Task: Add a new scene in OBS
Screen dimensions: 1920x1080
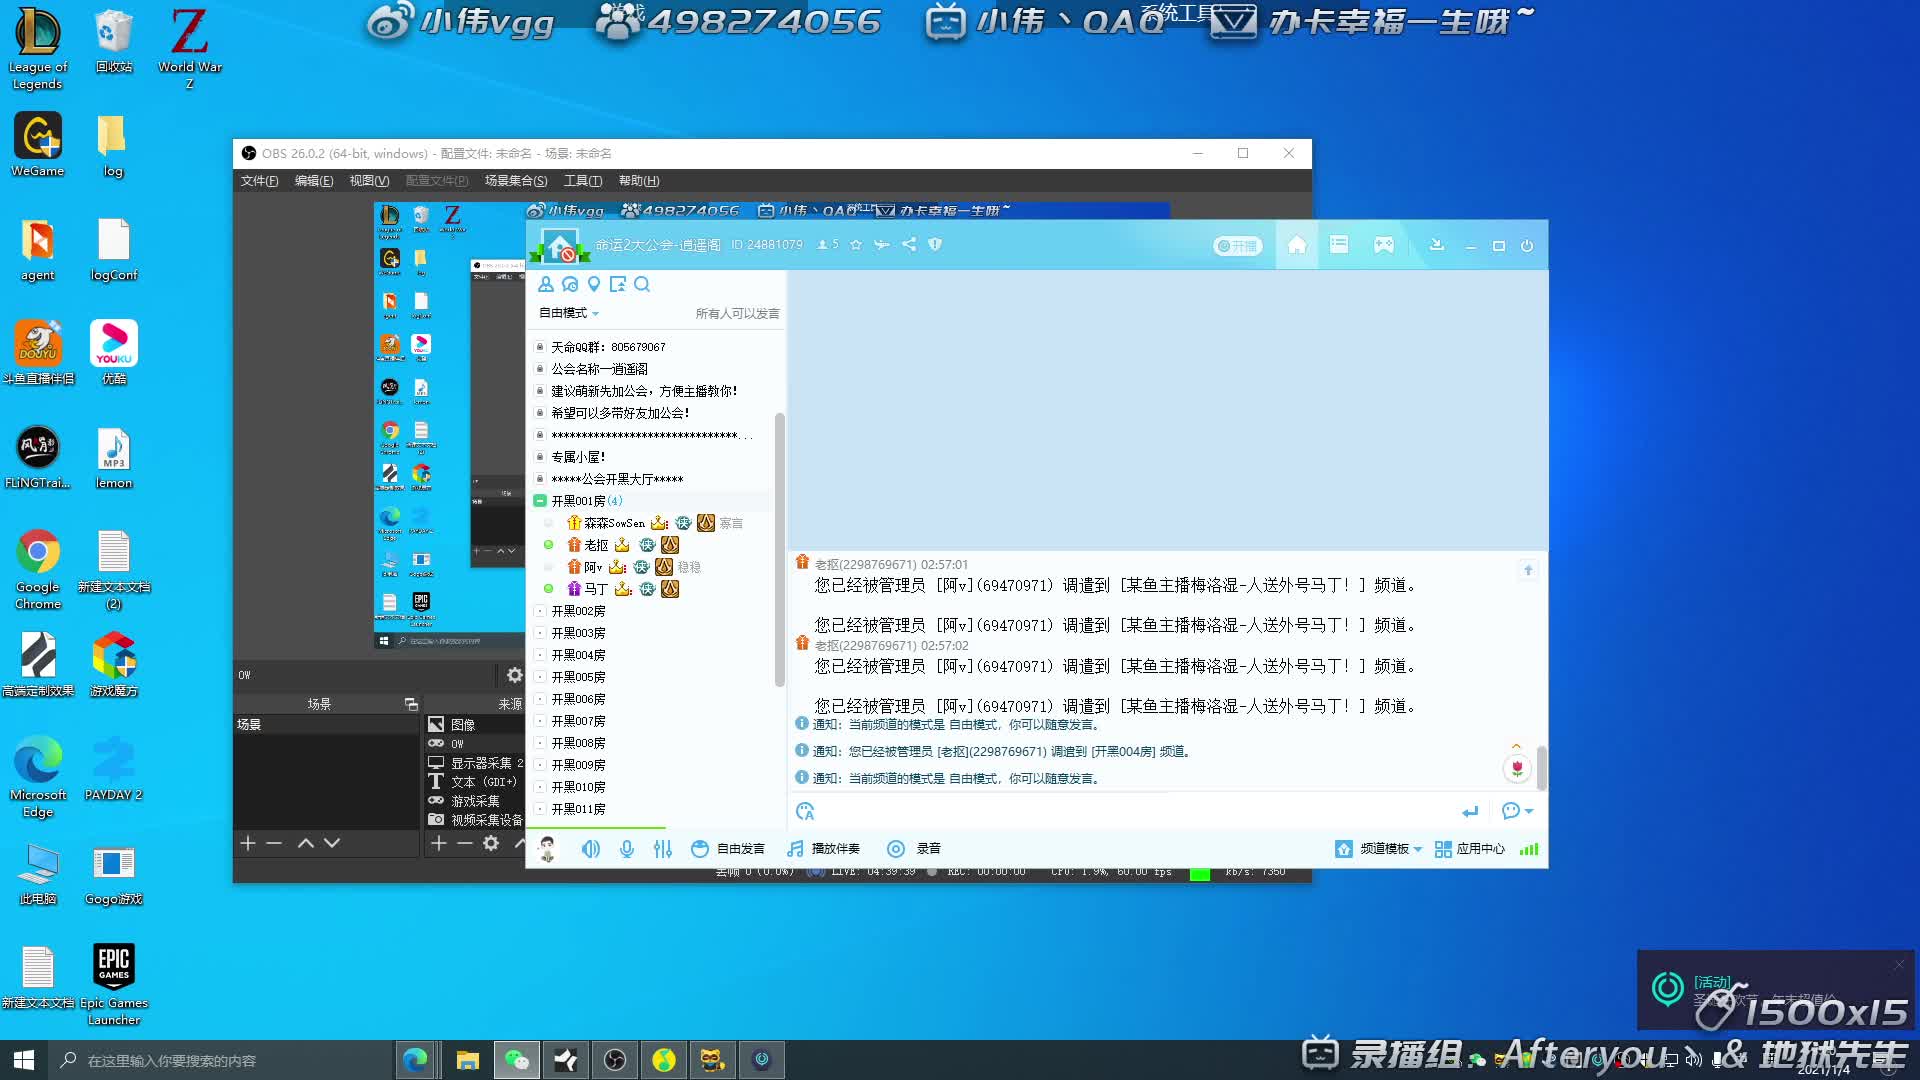Action: [248, 843]
